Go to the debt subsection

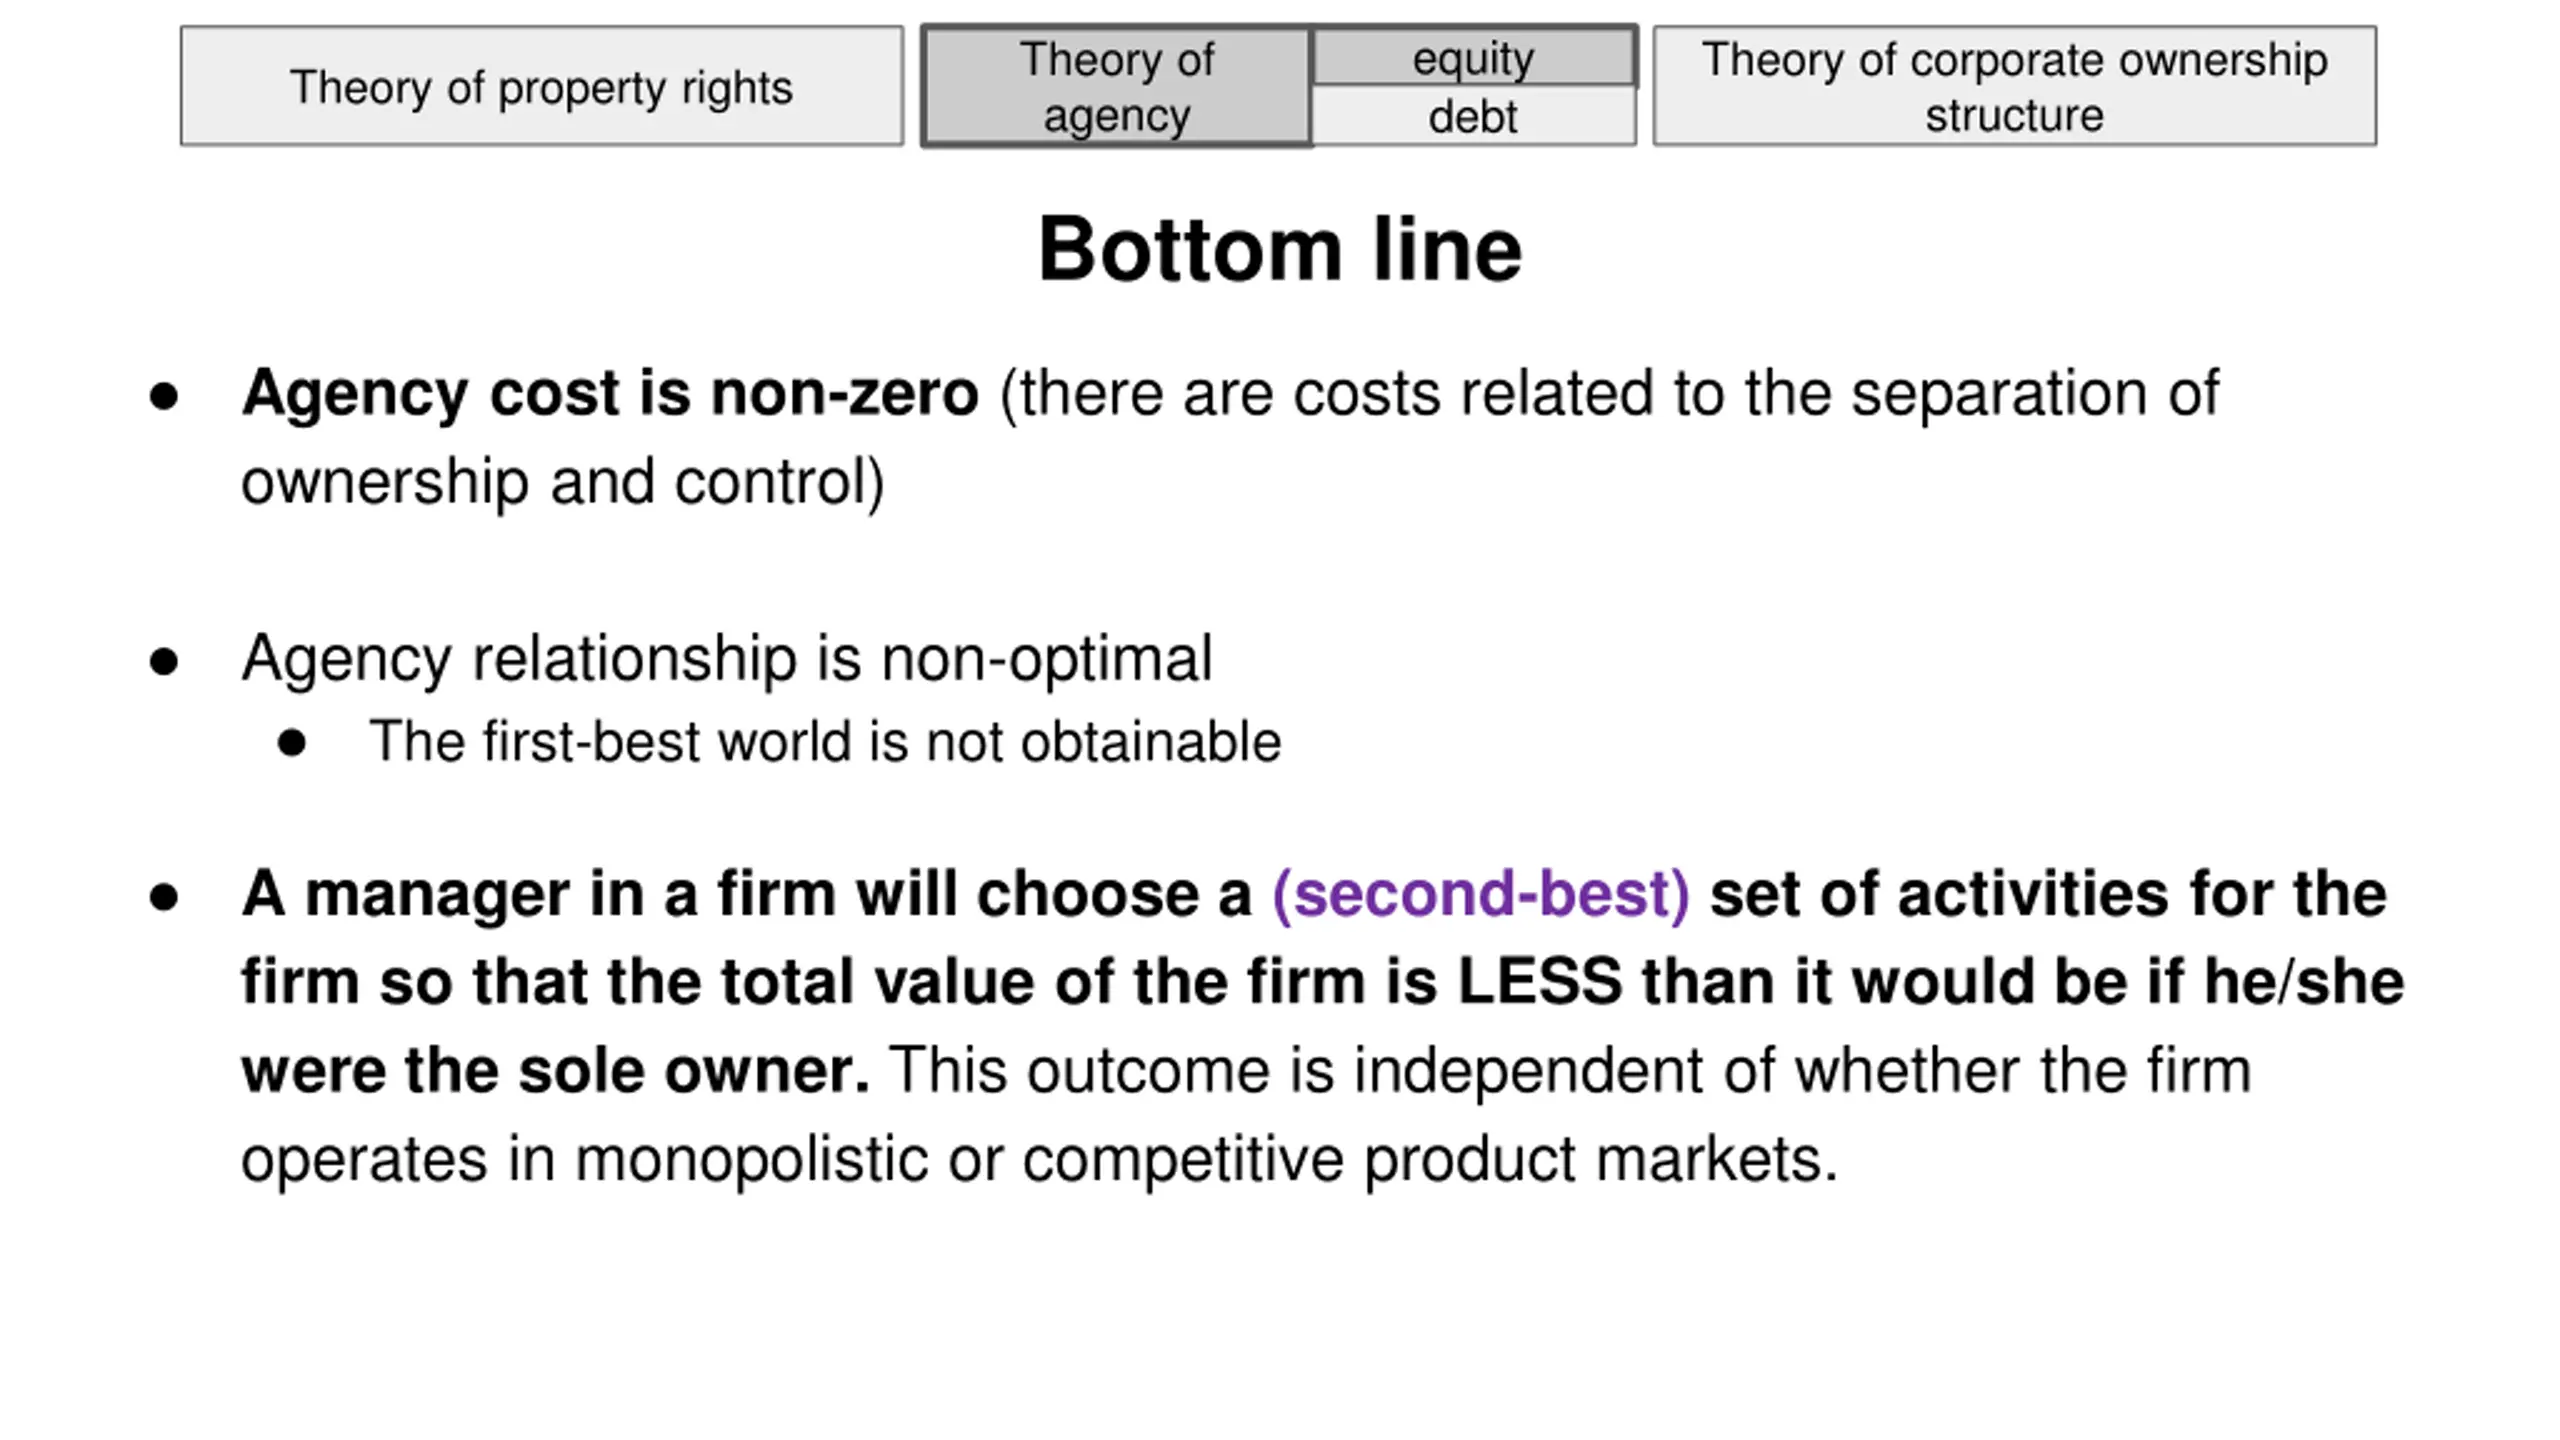1473,117
